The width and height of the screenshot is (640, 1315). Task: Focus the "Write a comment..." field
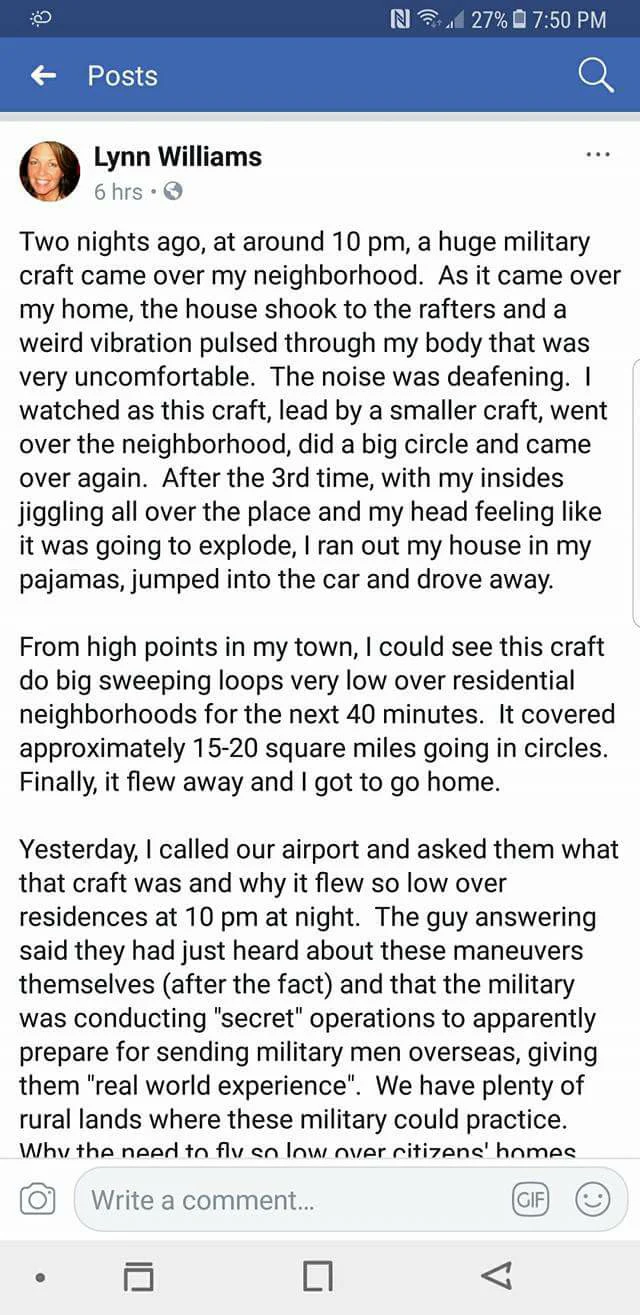290,1199
